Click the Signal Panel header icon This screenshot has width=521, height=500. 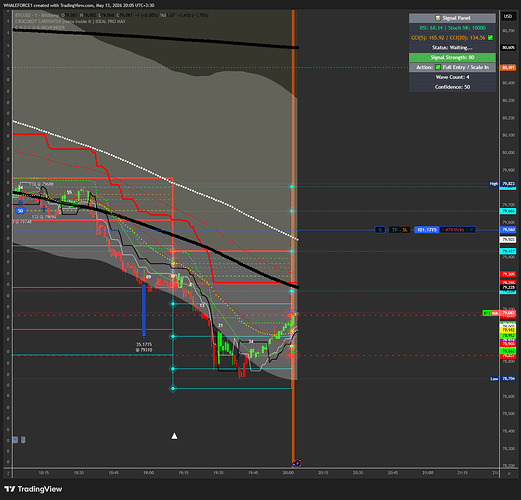coord(438,18)
